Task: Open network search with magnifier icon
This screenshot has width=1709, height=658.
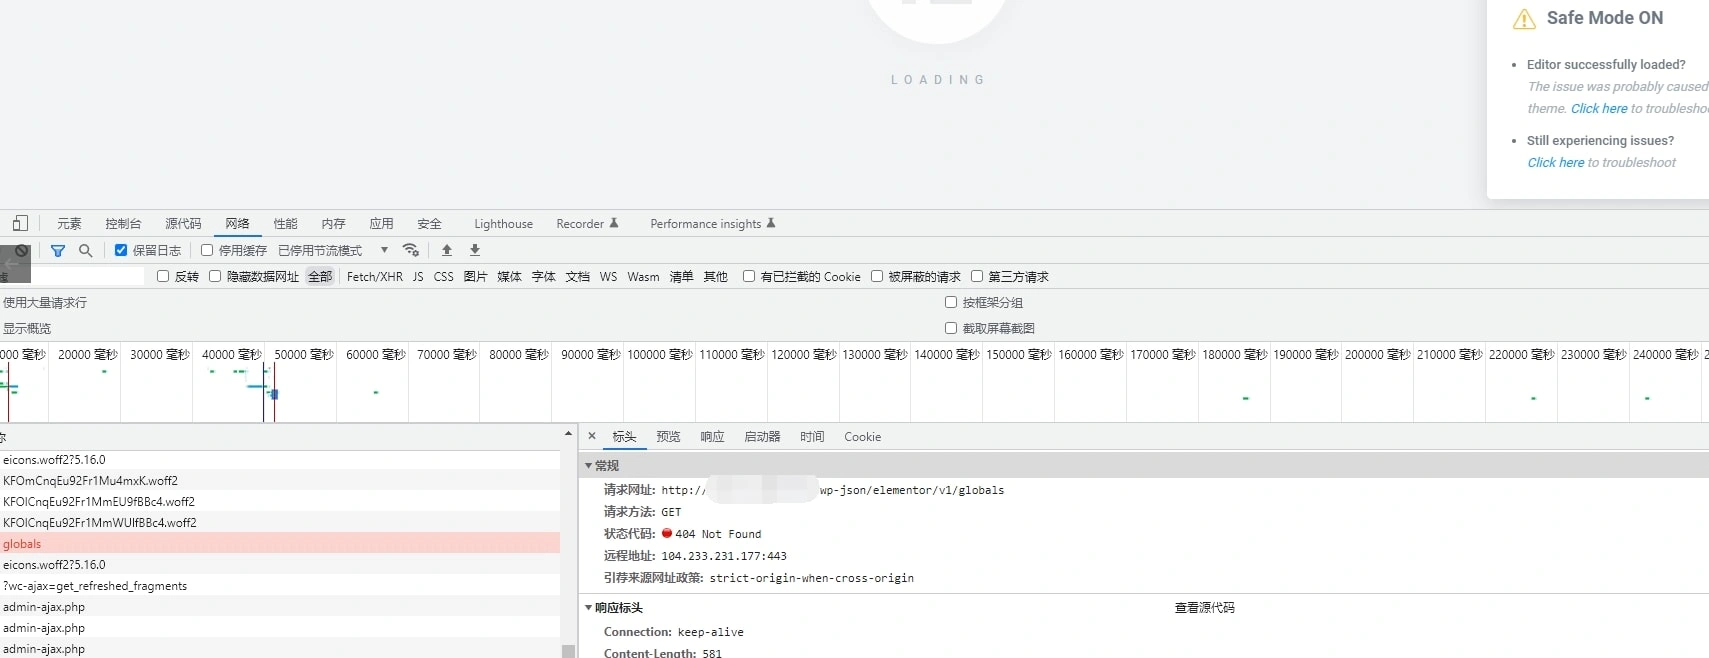Action: [86, 251]
